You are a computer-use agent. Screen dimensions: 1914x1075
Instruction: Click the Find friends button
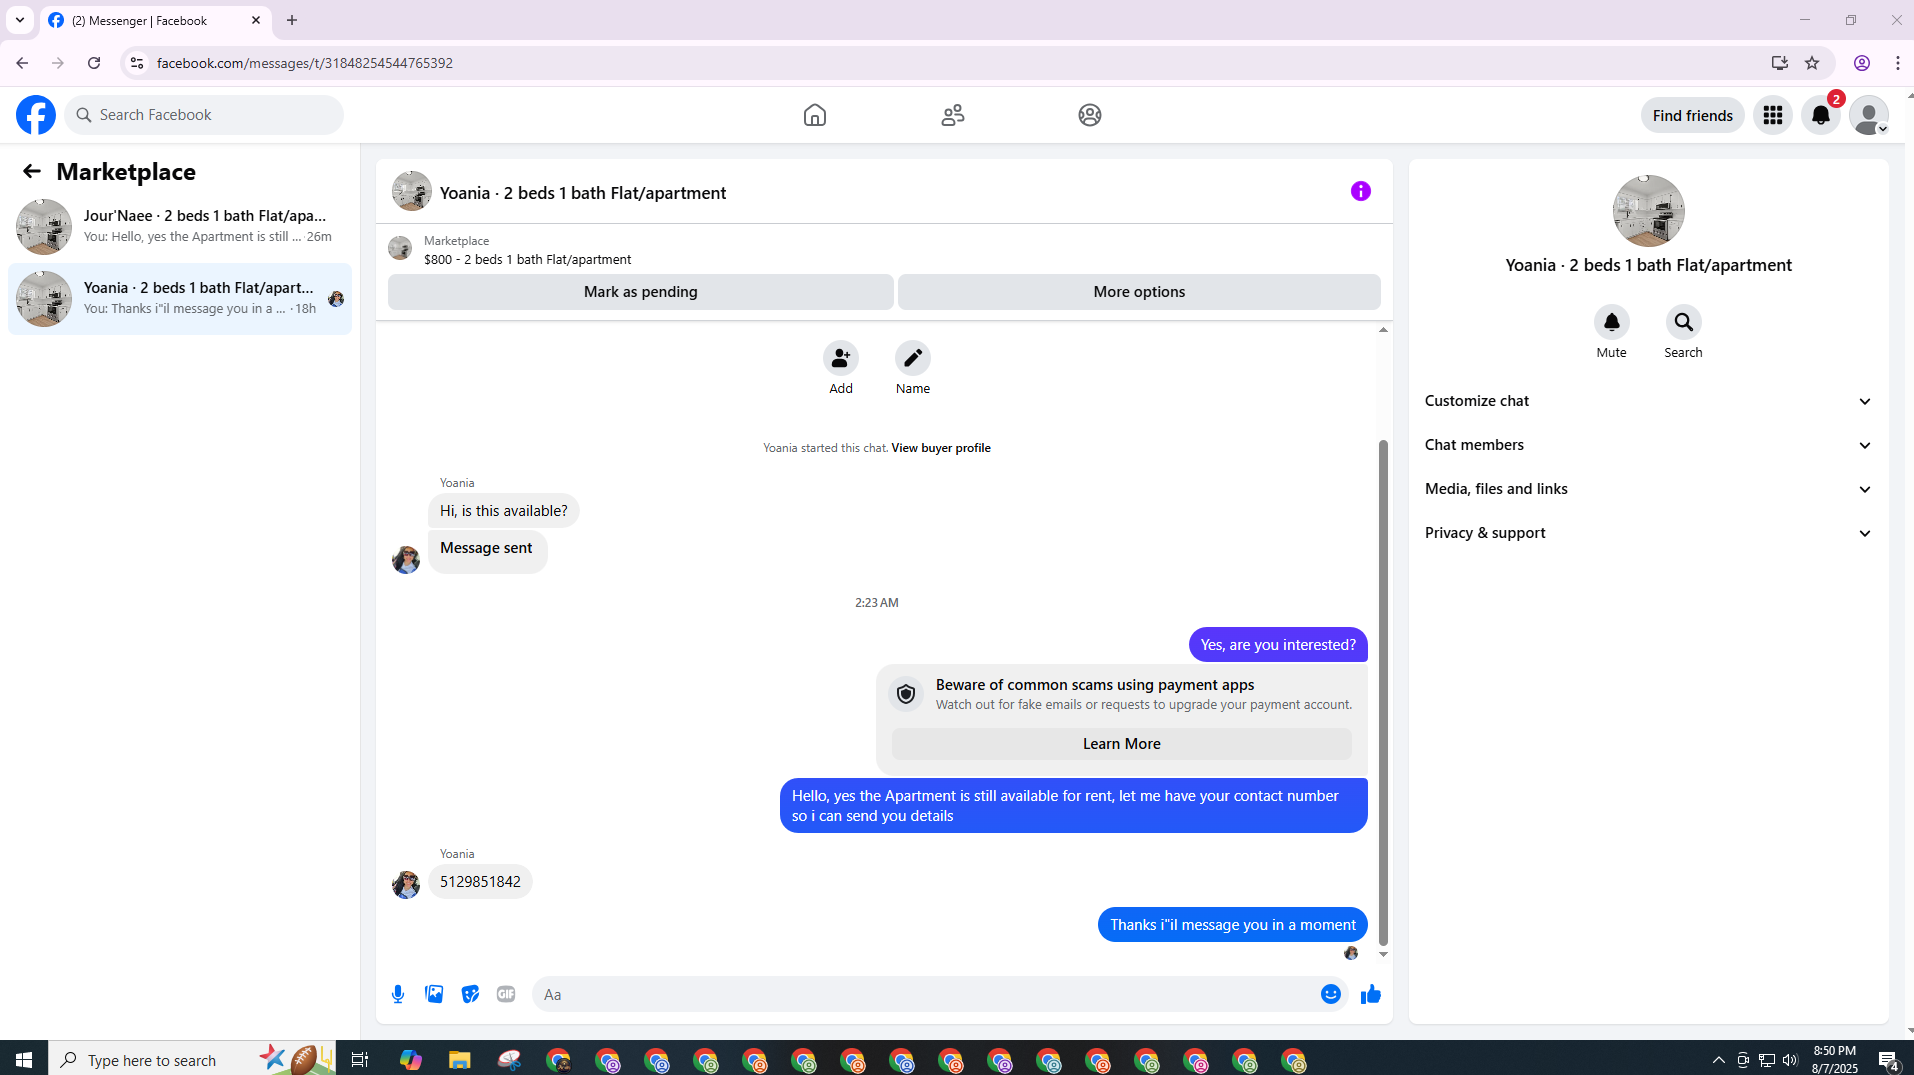pos(1693,115)
